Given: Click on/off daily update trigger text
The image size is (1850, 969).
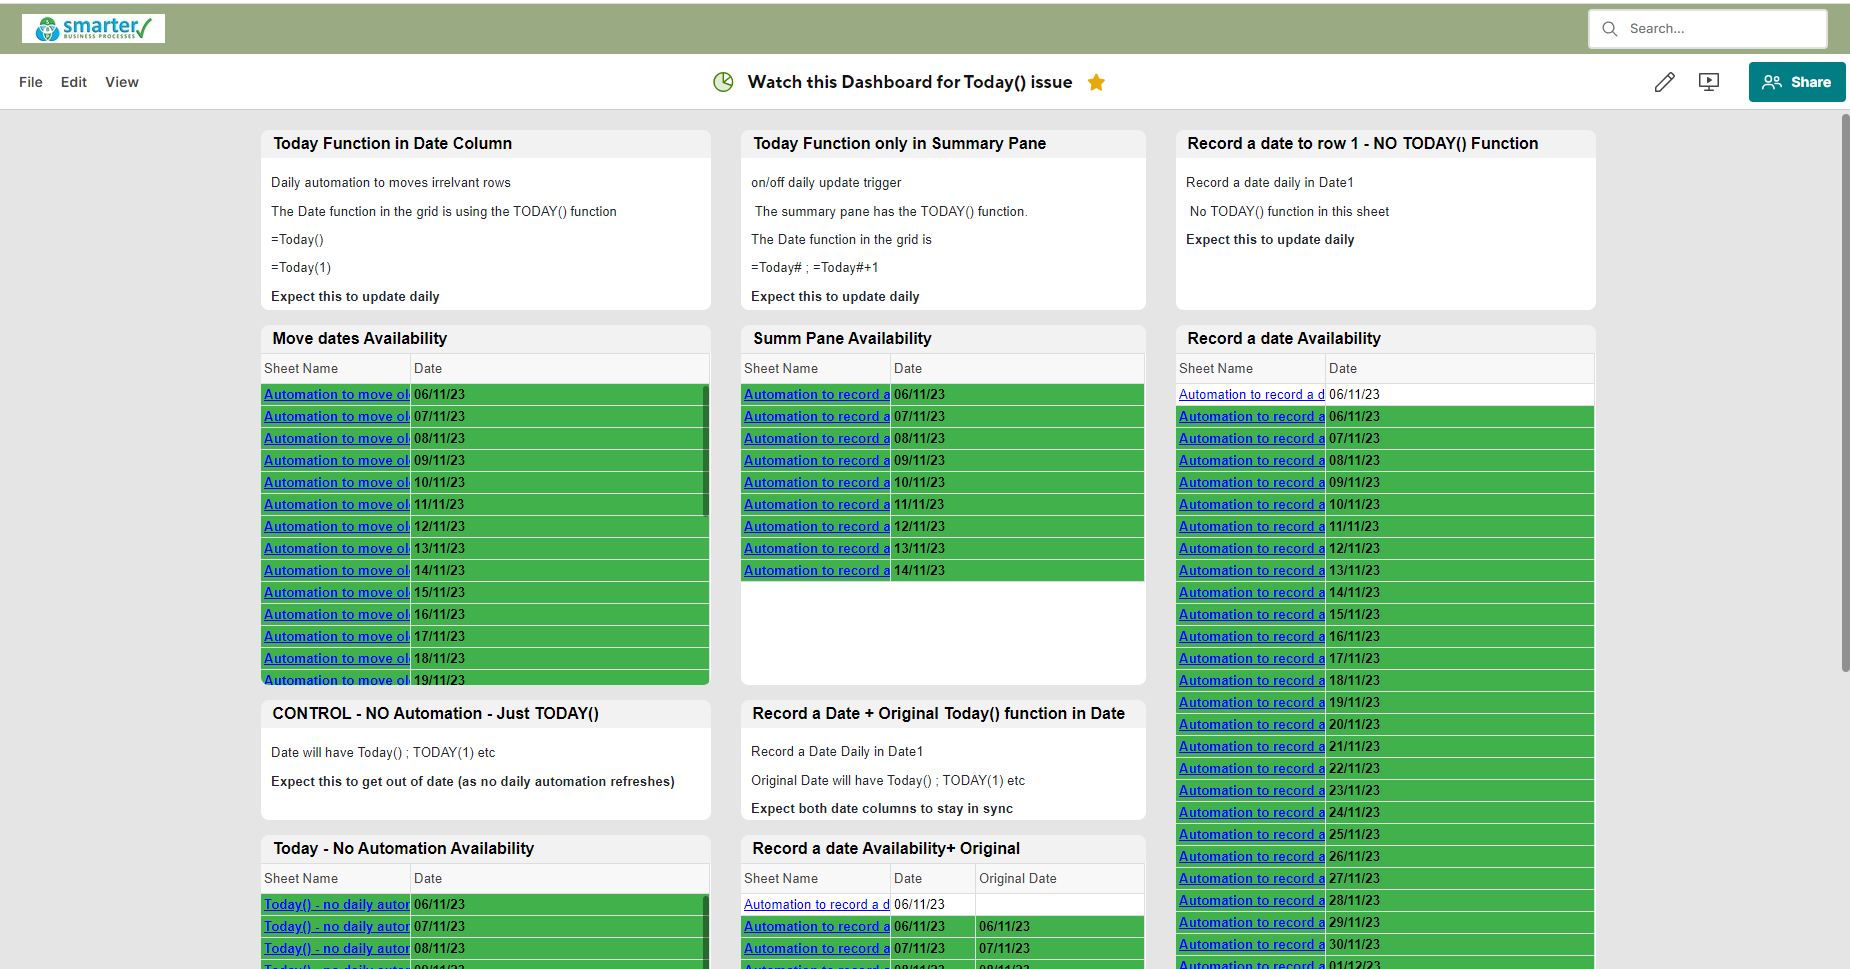Looking at the screenshot, I should coord(826,183).
